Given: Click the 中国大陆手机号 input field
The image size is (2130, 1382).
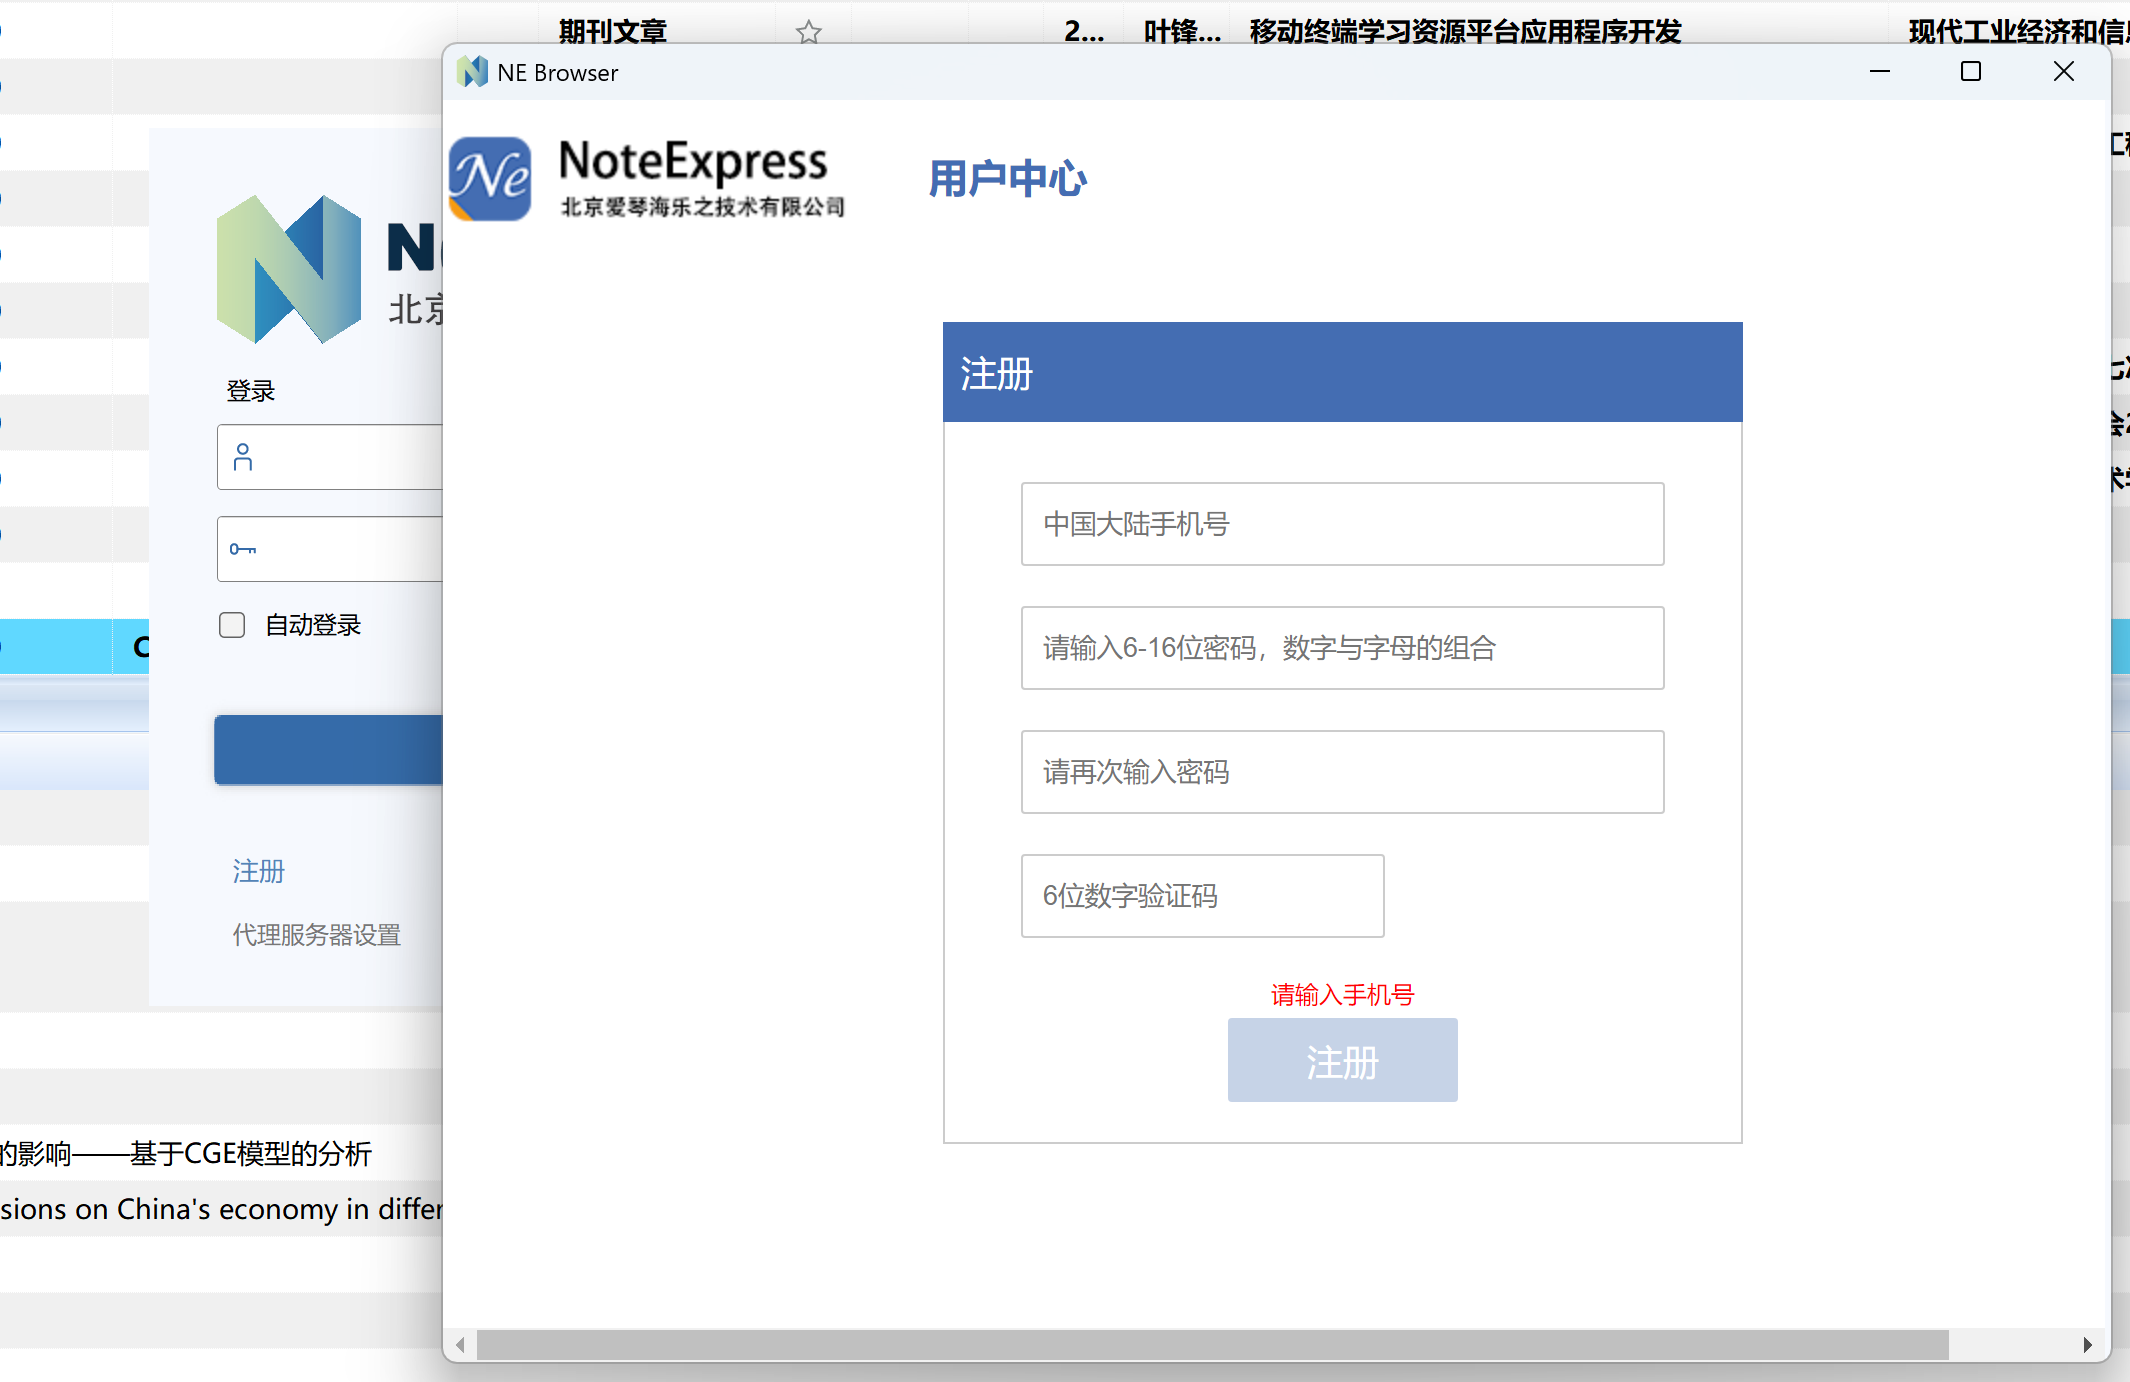Looking at the screenshot, I should tap(1341, 524).
